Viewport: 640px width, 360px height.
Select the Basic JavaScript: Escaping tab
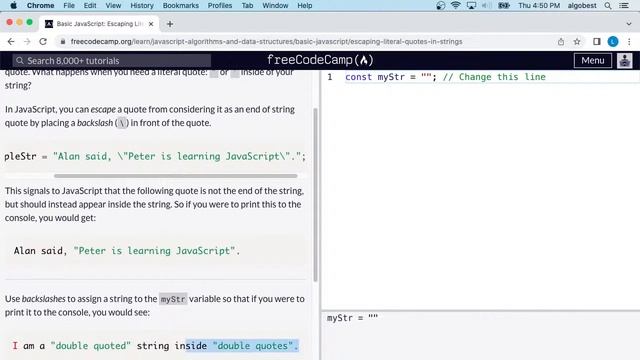pos(98,24)
